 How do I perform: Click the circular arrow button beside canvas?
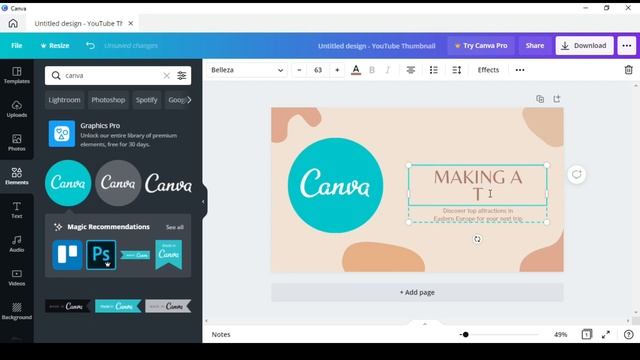click(576, 174)
